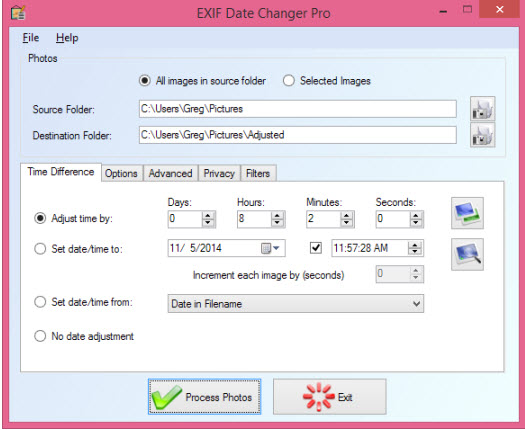Increase the Hours value with up arrow
The image size is (525, 430).
coord(278,215)
